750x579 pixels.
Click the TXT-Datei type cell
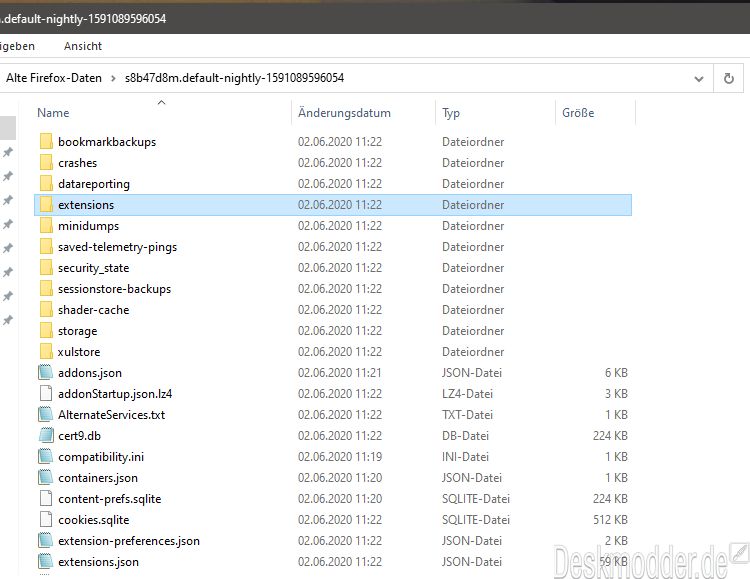tap(467, 415)
